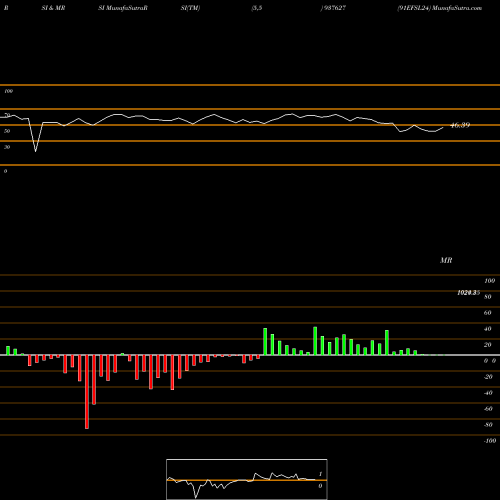The image size is (500, 500).
Task: Click the mini overview chart thumbnail
Action: pyautogui.click(x=247, y=479)
